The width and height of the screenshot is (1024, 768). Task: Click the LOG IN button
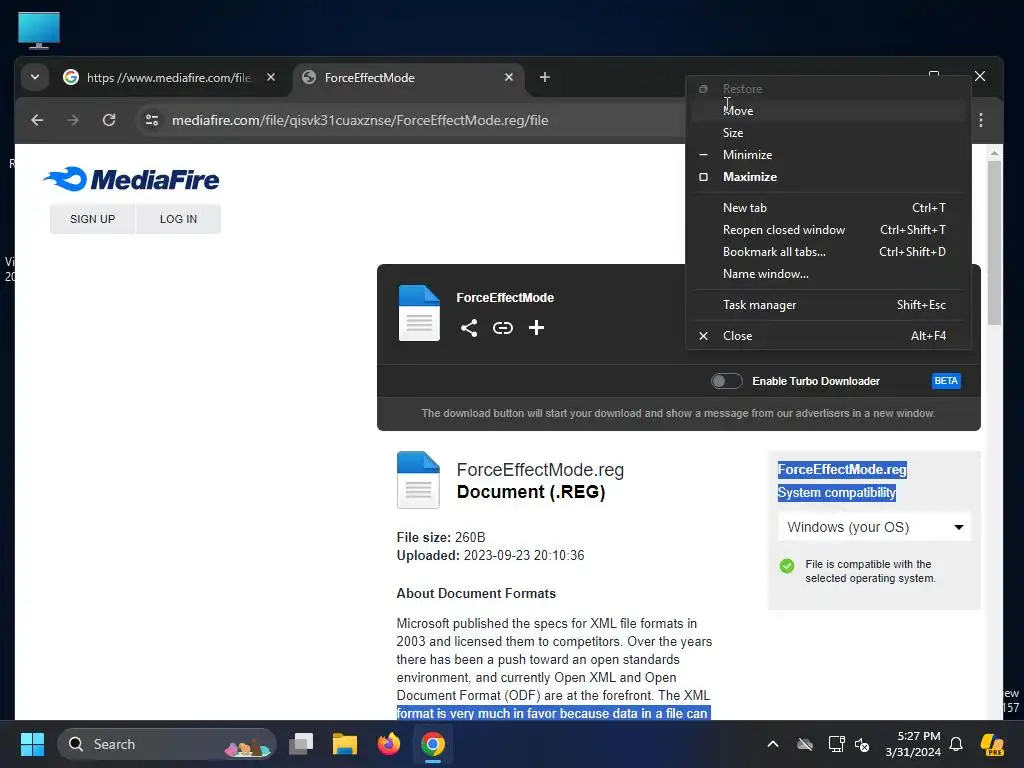coord(178,219)
